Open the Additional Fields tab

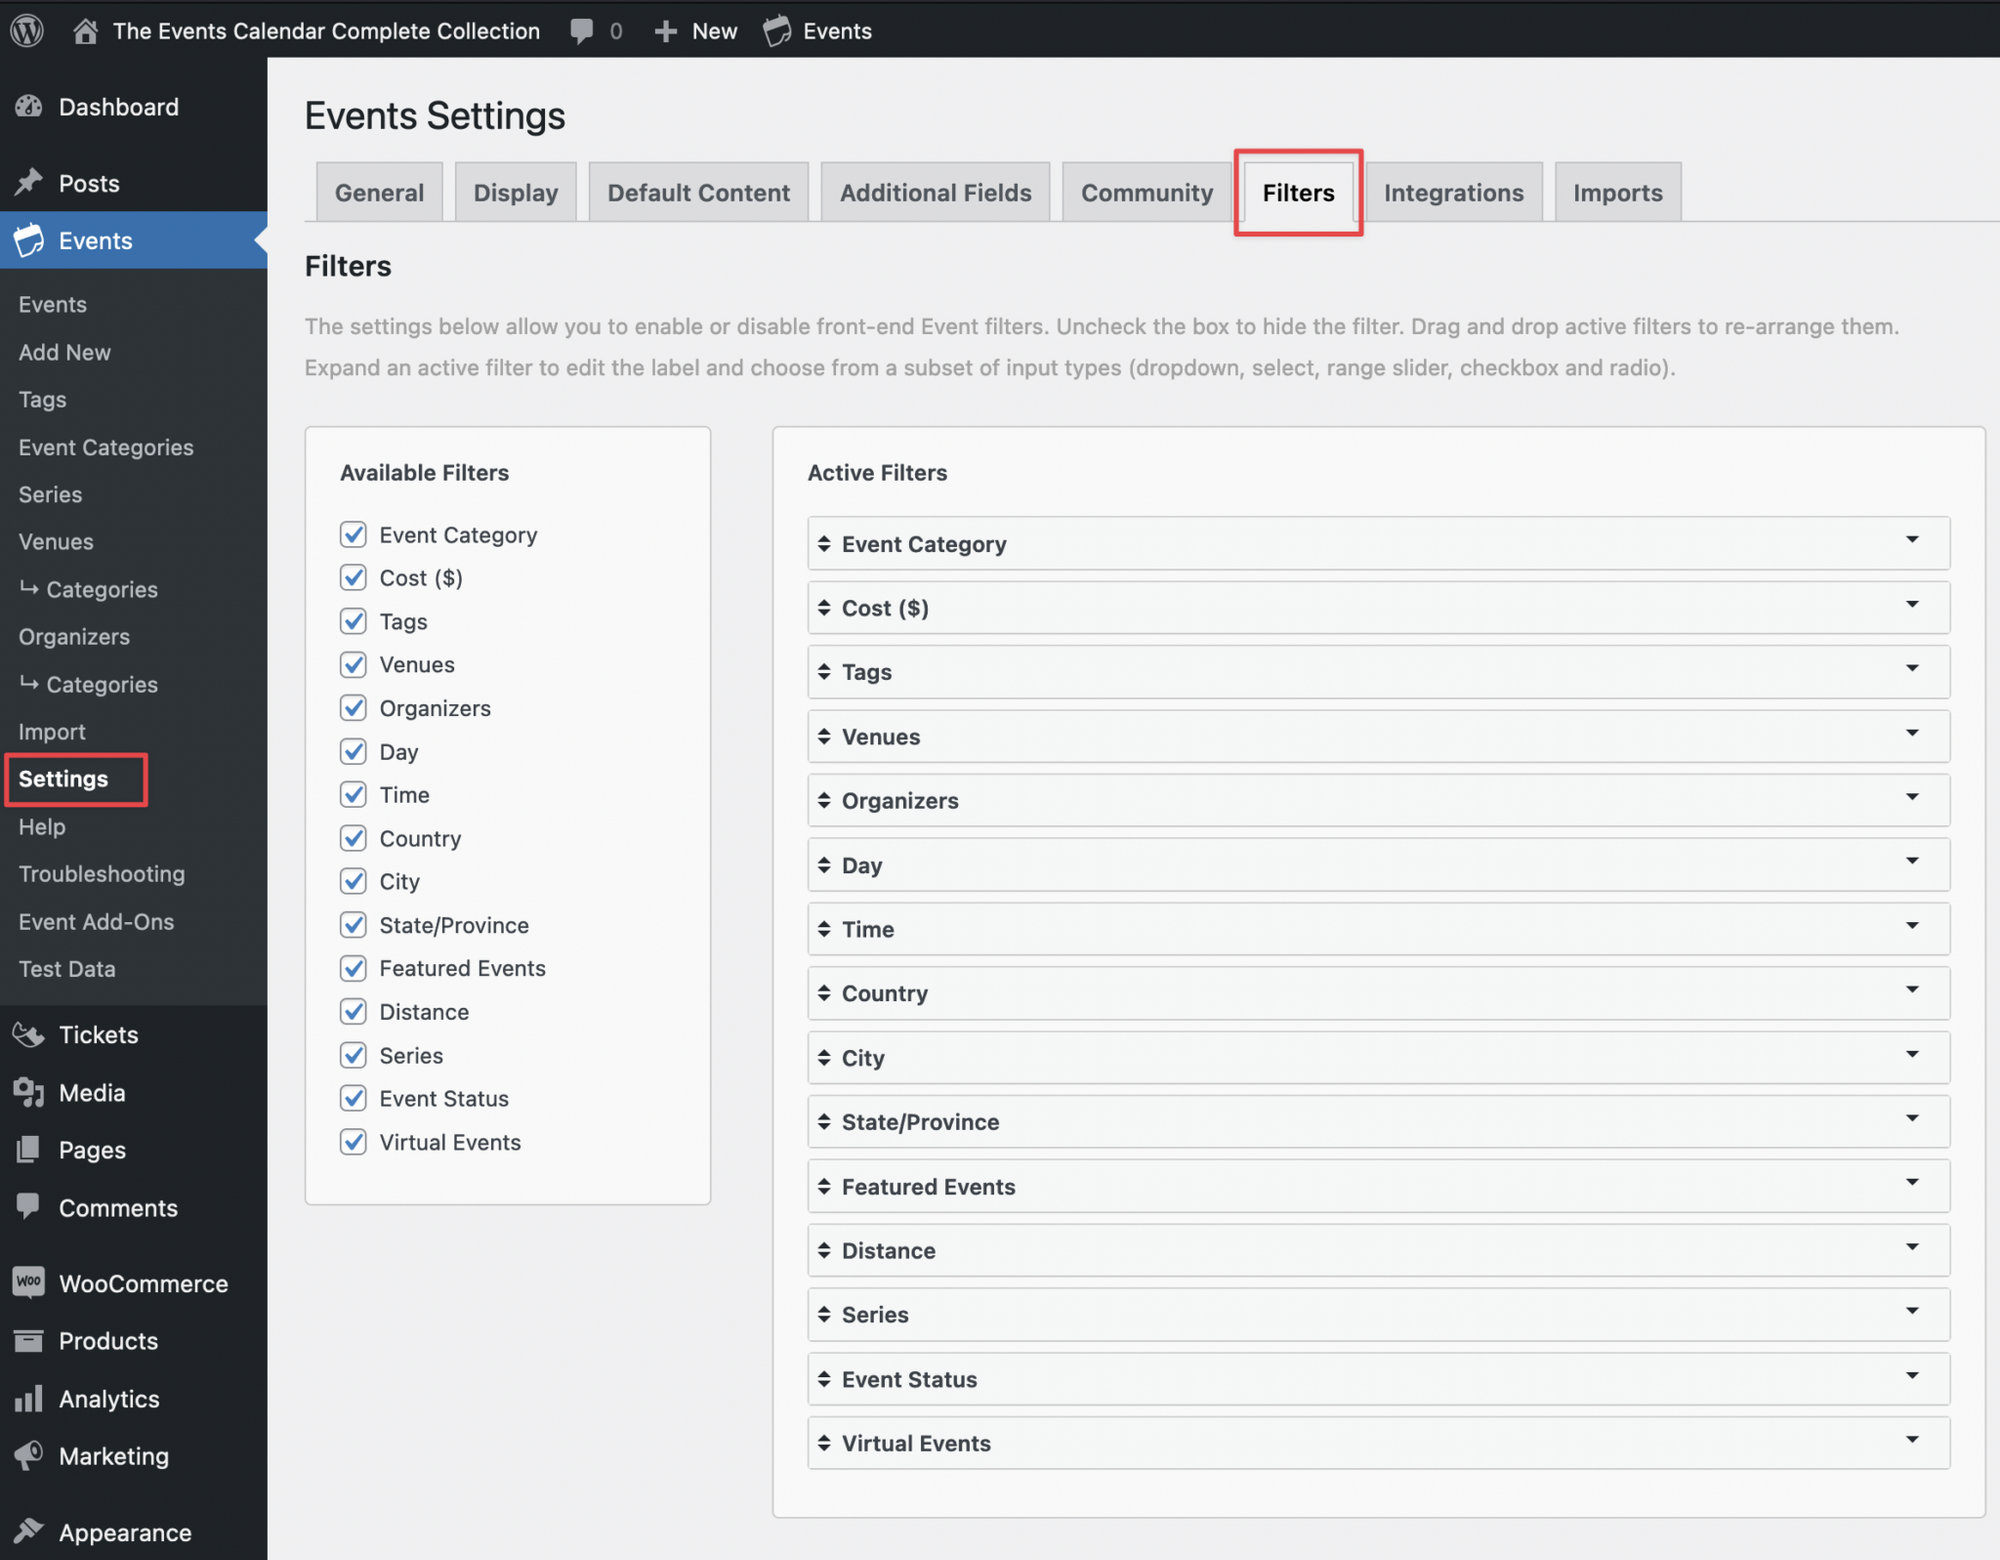(934, 192)
